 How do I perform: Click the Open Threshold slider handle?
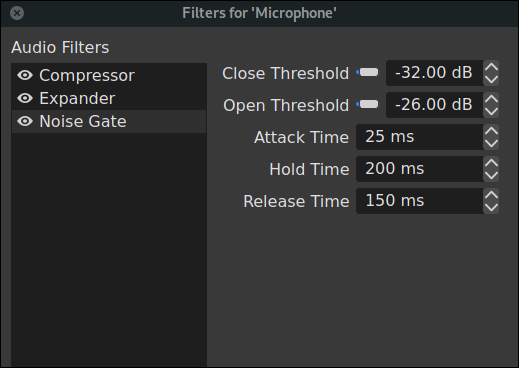point(369,104)
